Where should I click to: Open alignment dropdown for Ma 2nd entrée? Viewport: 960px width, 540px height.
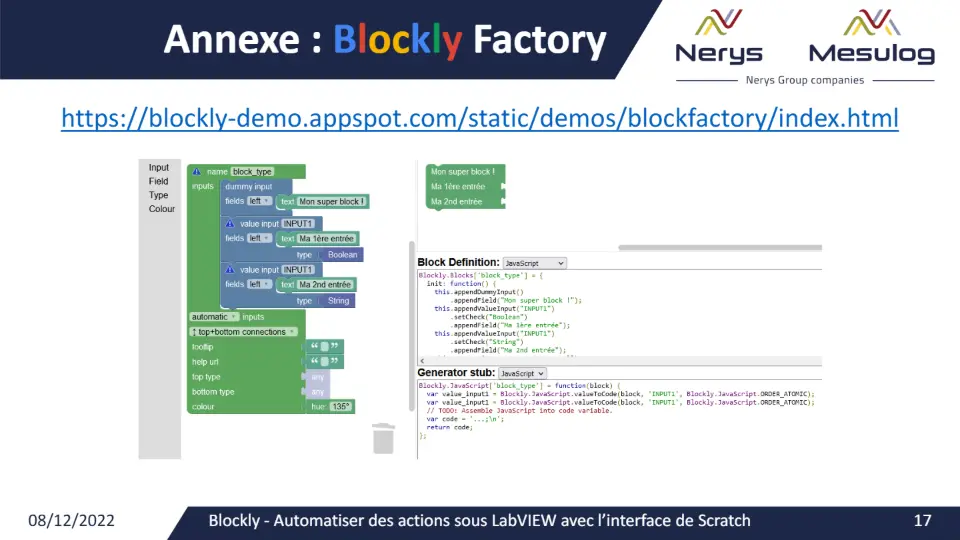tap(260, 285)
